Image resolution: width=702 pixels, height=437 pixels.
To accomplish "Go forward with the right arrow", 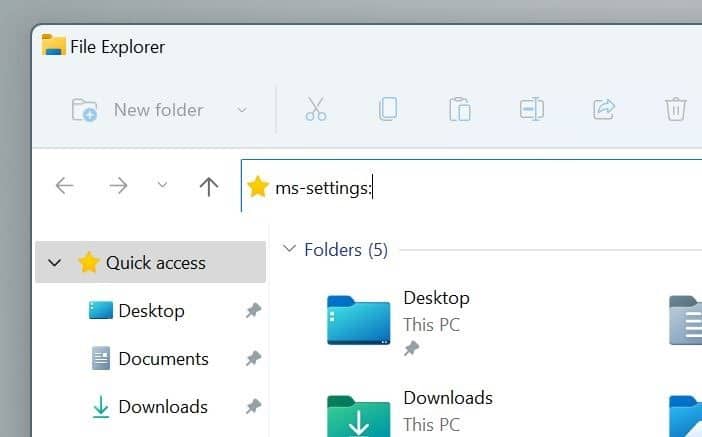I will (x=119, y=185).
